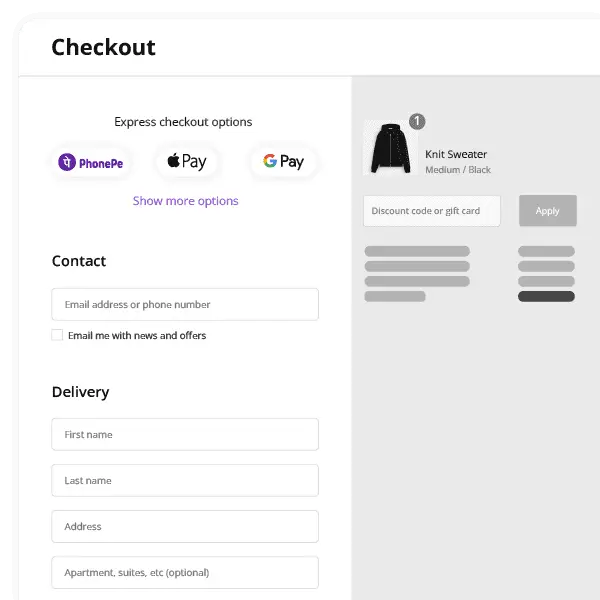Click the Express checkout options label
The width and height of the screenshot is (600, 600).
click(183, 122)
